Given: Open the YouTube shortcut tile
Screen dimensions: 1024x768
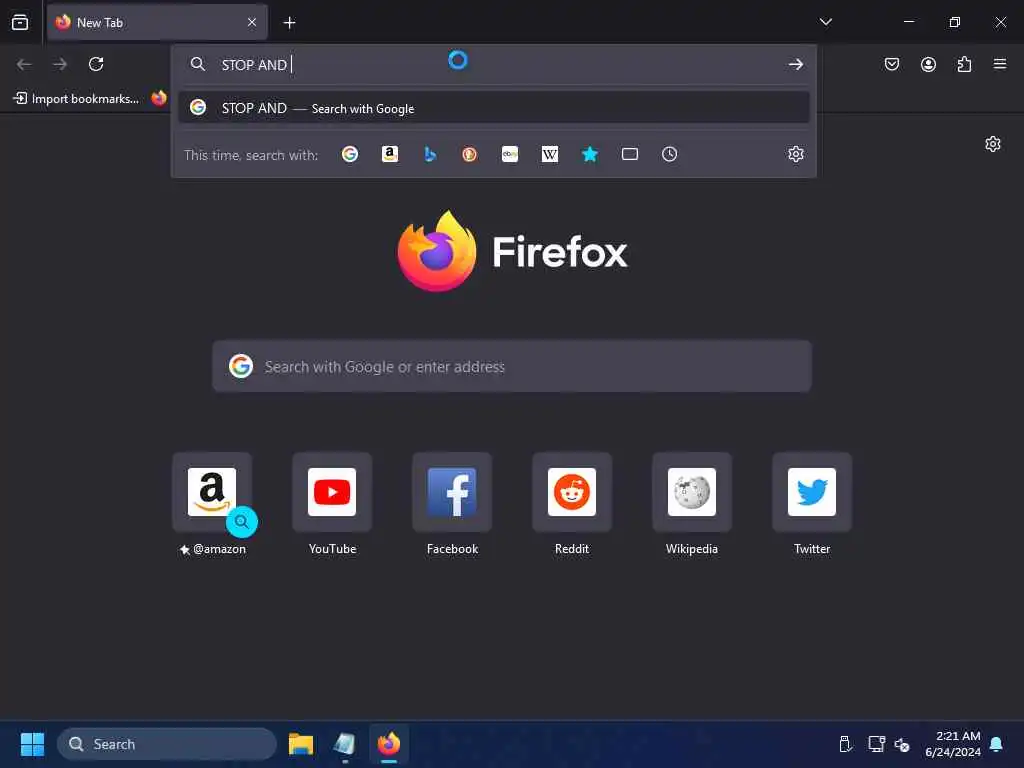Looking at the screenshot, I should pos(332,492).
